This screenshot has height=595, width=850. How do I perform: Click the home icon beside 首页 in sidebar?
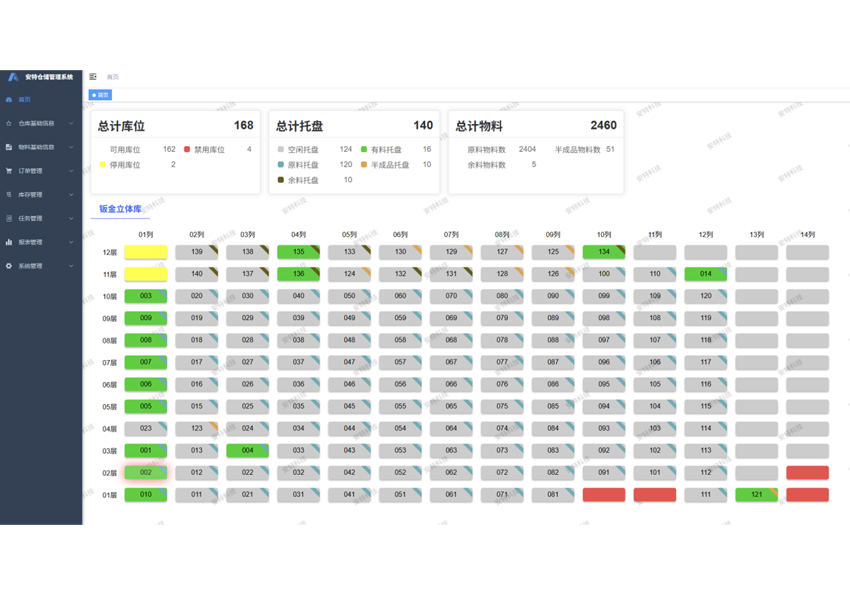(x=9, y=100)
